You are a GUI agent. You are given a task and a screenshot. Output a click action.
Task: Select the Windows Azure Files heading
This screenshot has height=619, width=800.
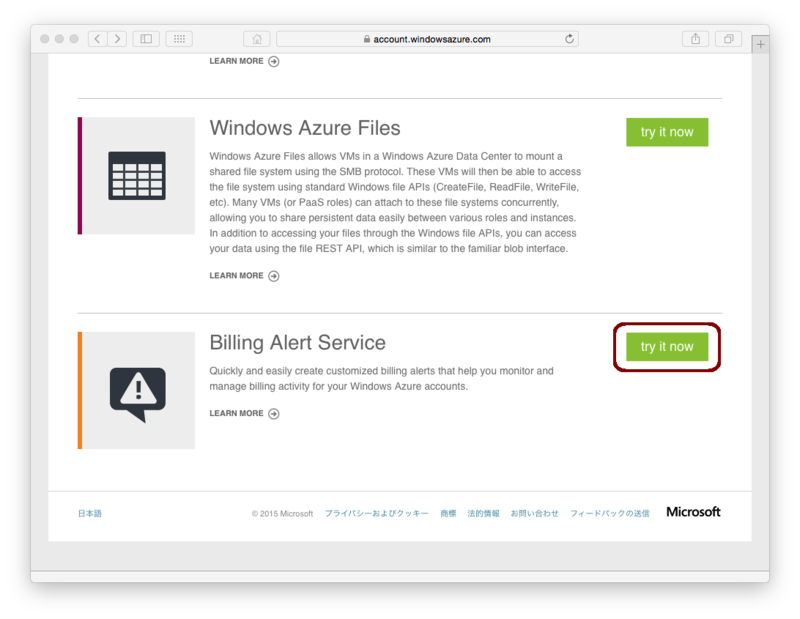tap(305, 128)
